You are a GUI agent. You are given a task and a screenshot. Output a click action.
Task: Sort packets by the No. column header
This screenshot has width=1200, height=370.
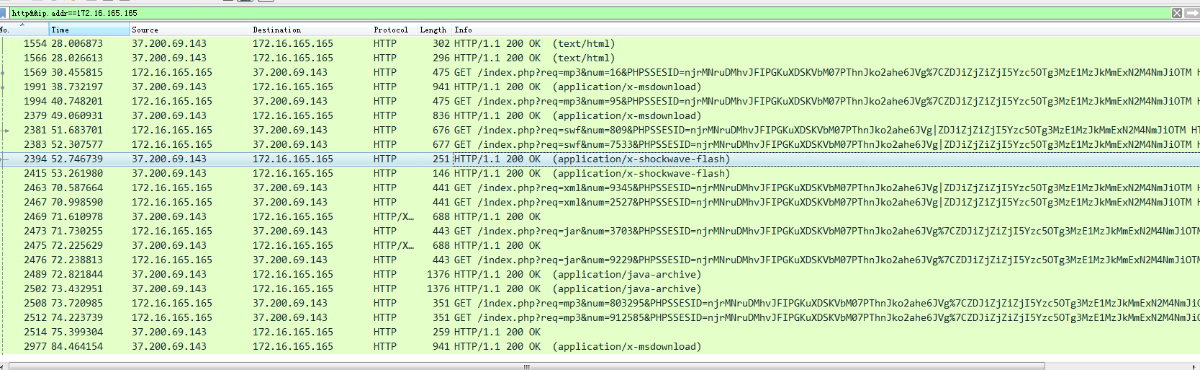pos(23,30)
